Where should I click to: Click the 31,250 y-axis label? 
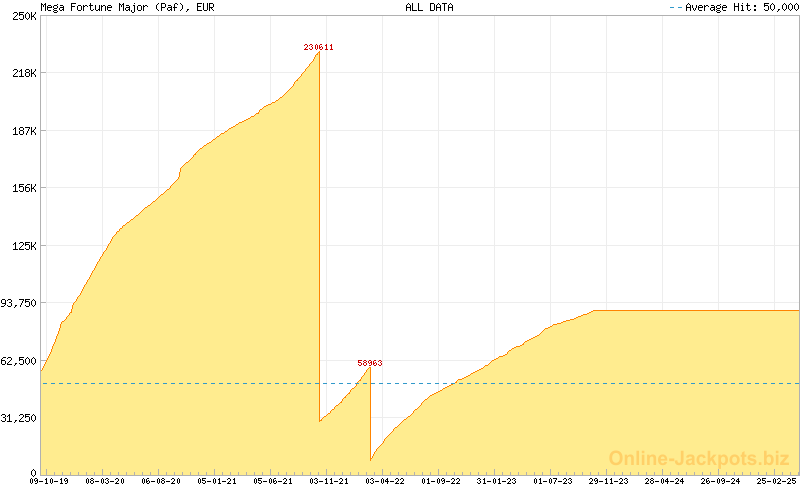click(x=18, y=418)
